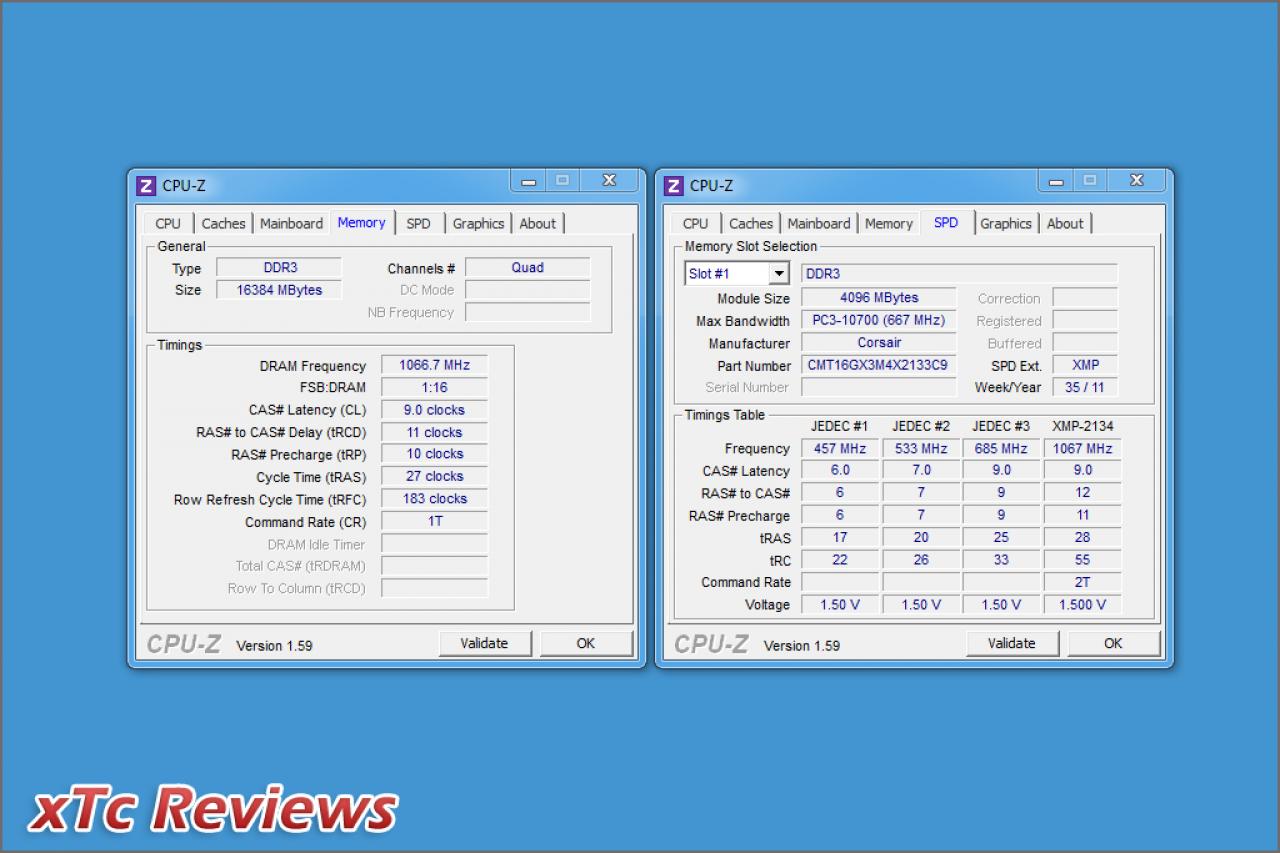Open the Slot #1 memory slot dropdown

tap(779, 274)
